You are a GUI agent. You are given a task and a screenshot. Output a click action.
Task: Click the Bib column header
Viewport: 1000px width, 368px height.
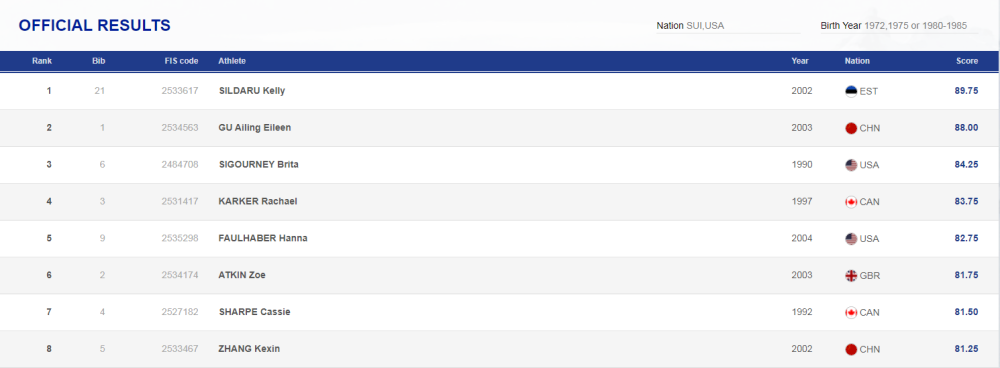pyautogui.click(x=98, y=61)
